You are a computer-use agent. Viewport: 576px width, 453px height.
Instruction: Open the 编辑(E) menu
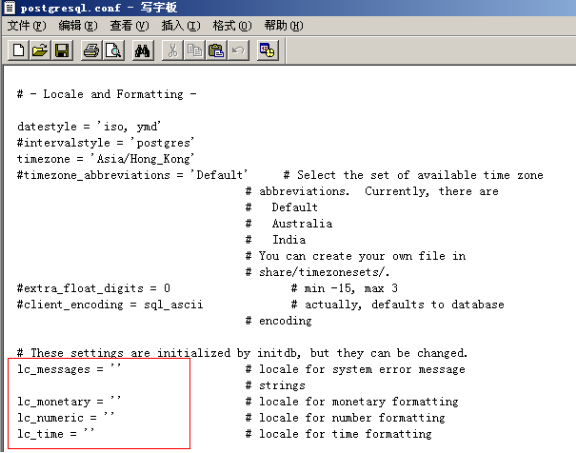[x=78, y=26]
